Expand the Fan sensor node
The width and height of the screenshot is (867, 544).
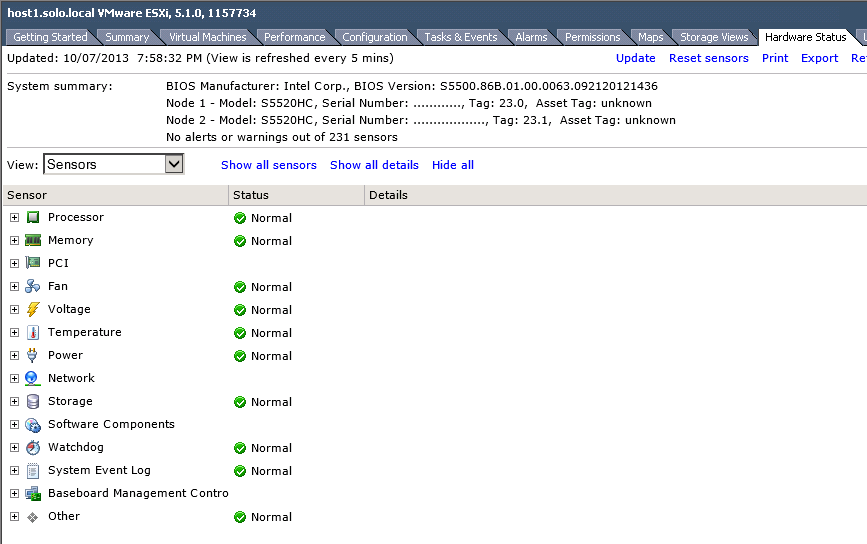(14, 286)
